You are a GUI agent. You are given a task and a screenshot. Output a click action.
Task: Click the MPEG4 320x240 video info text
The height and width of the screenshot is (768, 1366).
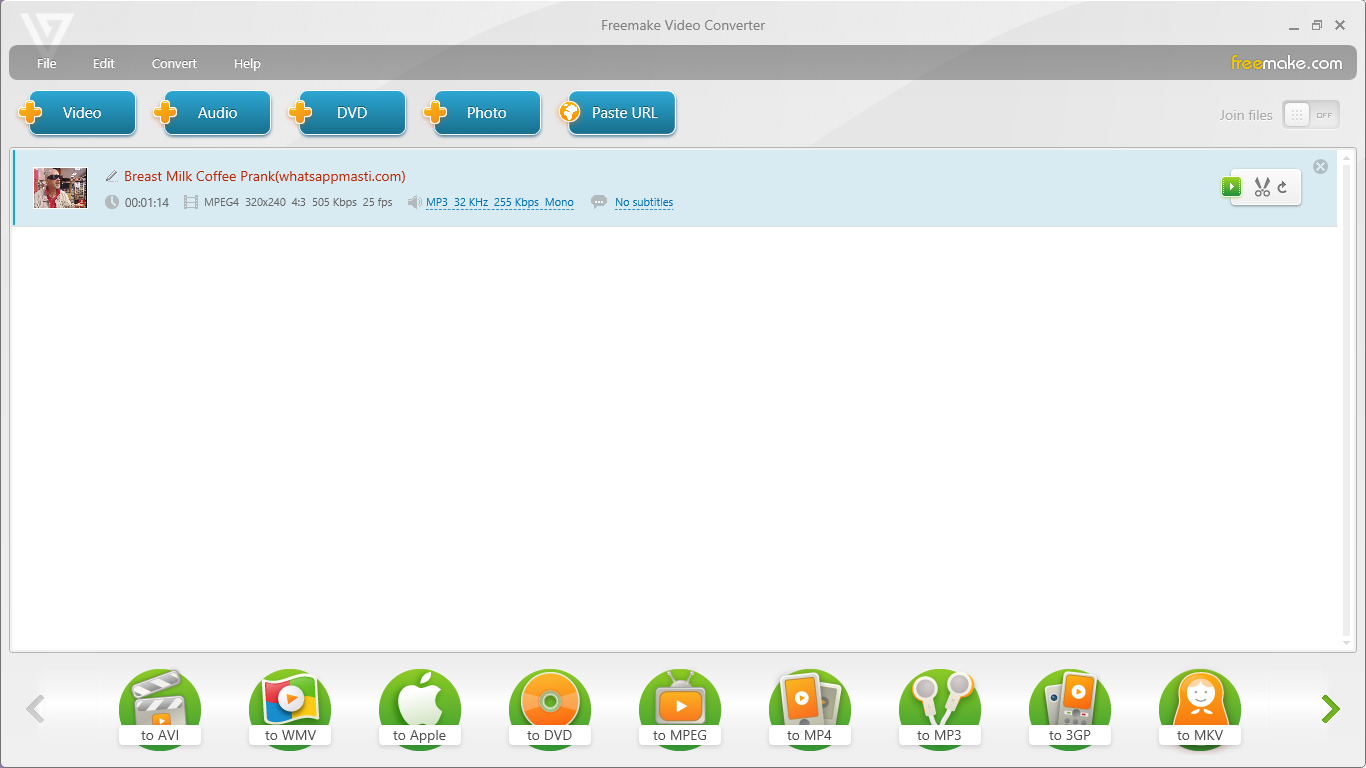[298, 202]
